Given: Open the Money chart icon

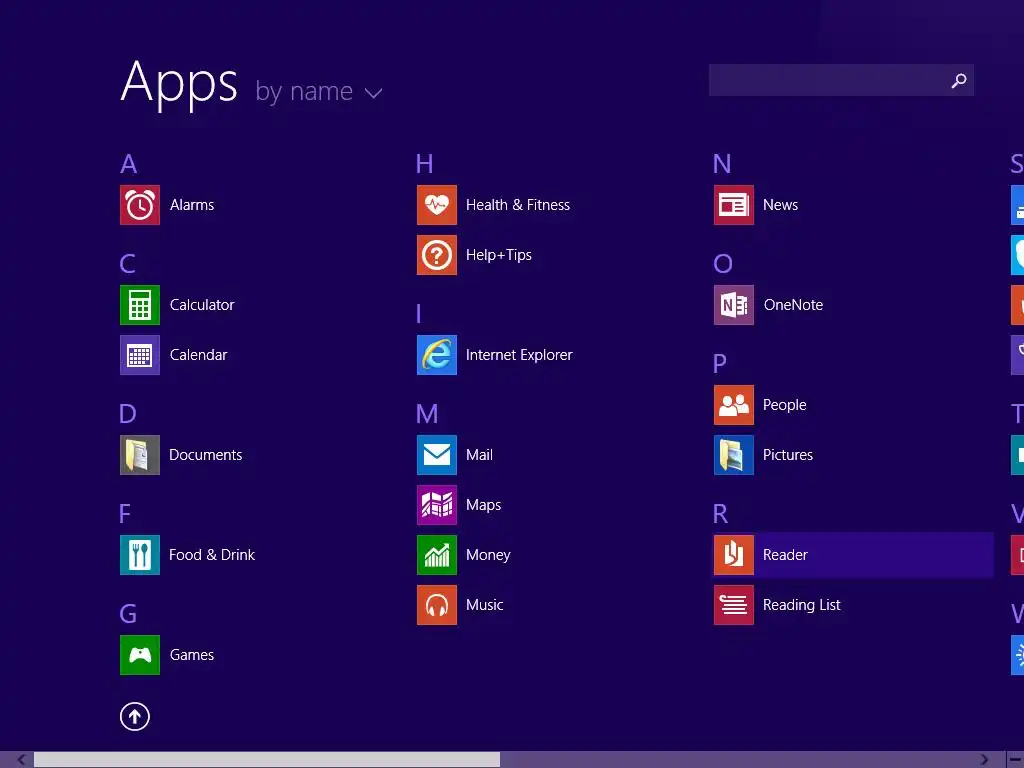Looking at the screenshot, I should pyautogui.click(x=437, y=555).
